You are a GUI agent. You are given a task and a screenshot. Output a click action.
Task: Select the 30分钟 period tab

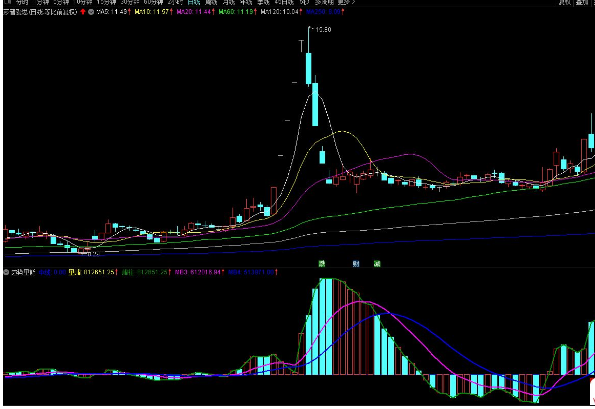tap(130, 2)
